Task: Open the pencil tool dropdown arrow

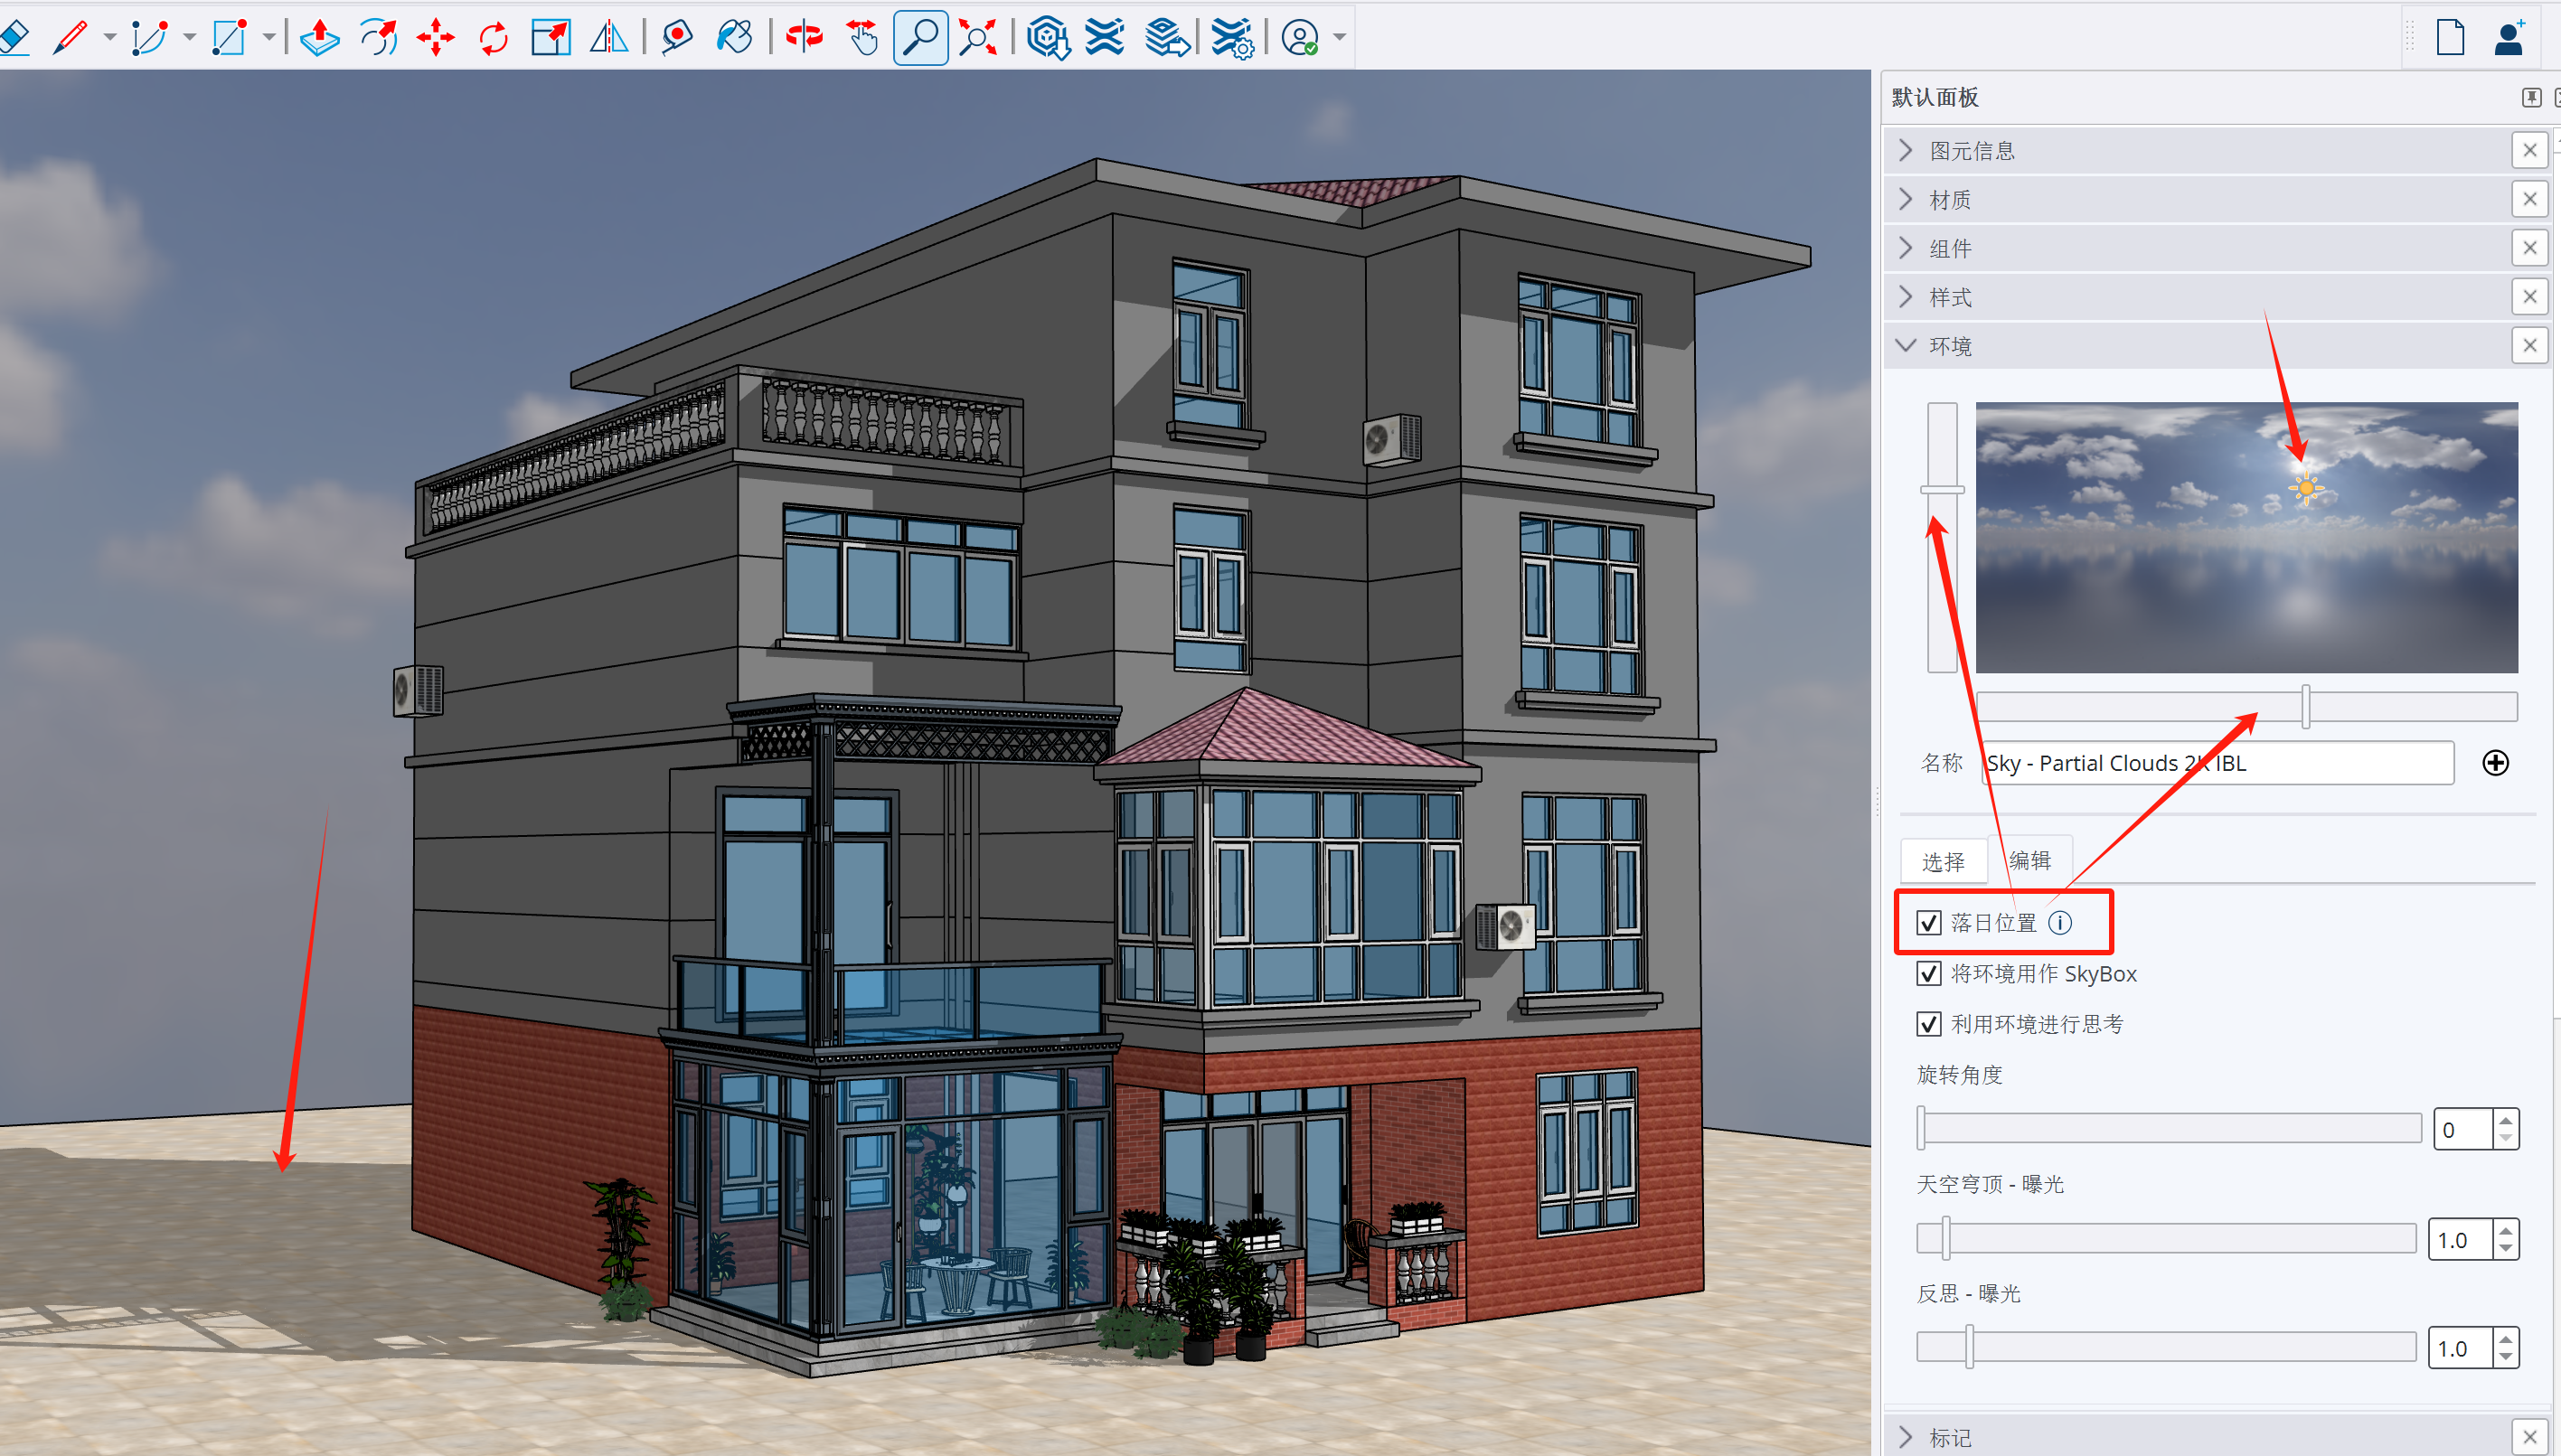Action: pos(110,38)
